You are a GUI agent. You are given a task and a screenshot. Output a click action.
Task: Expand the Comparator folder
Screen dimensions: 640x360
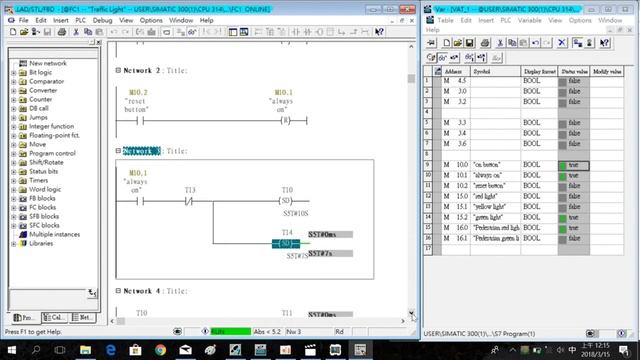pyautogui.click(x=13, y=82)
